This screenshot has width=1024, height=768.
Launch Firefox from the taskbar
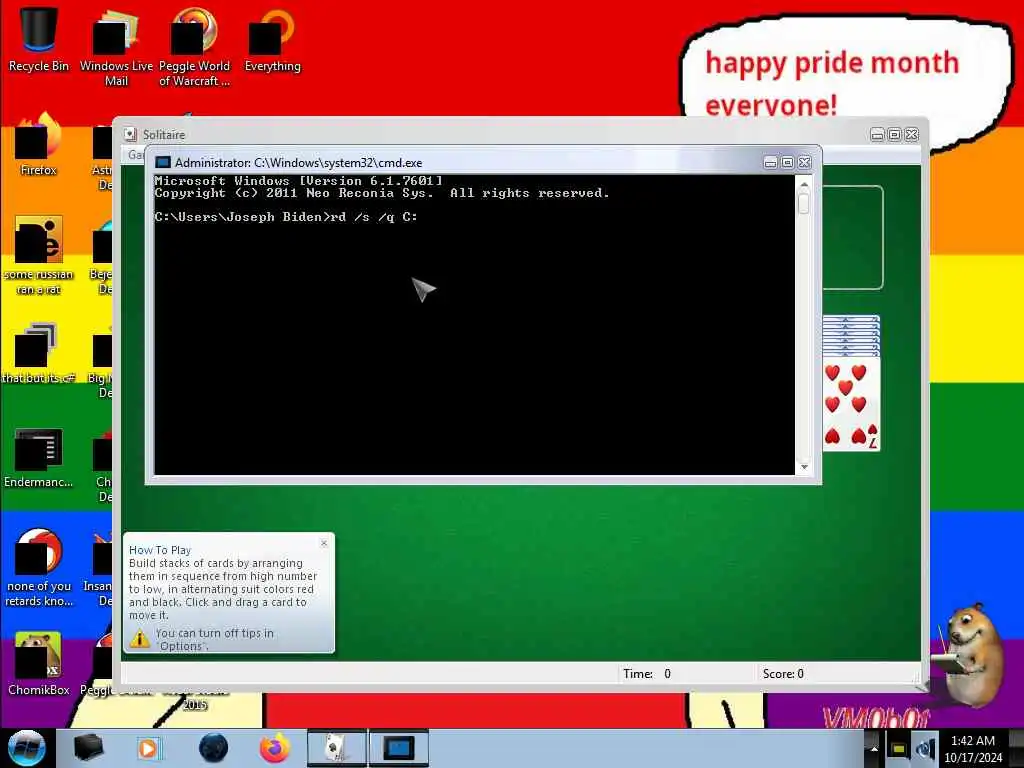click(275, 748)
